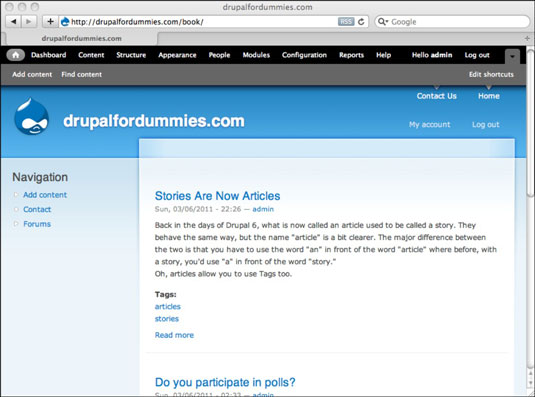535x397 pixels.
Task: Click the stories tag
Action: [167, 319]
